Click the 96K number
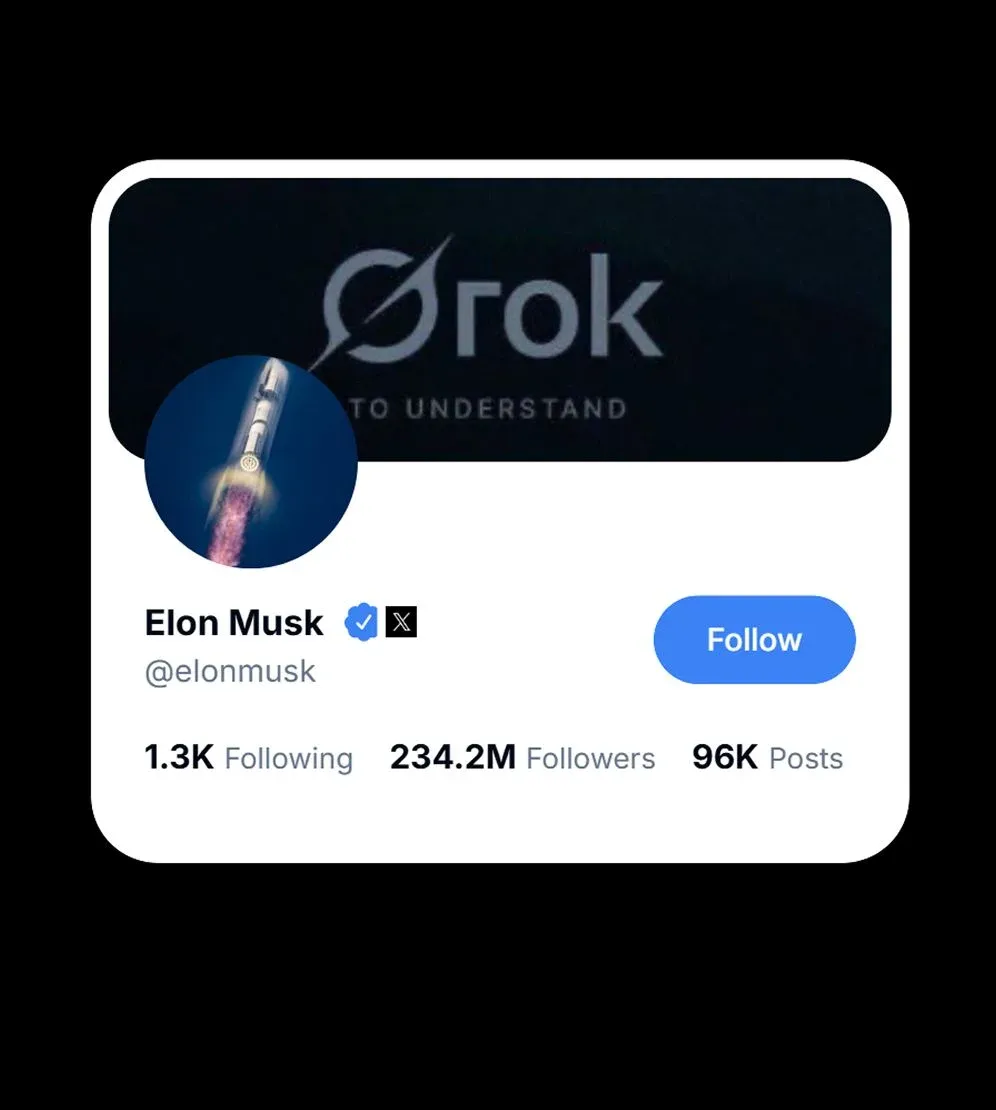The height and width of the screenshot is (1110, 996). pos(725,757)
